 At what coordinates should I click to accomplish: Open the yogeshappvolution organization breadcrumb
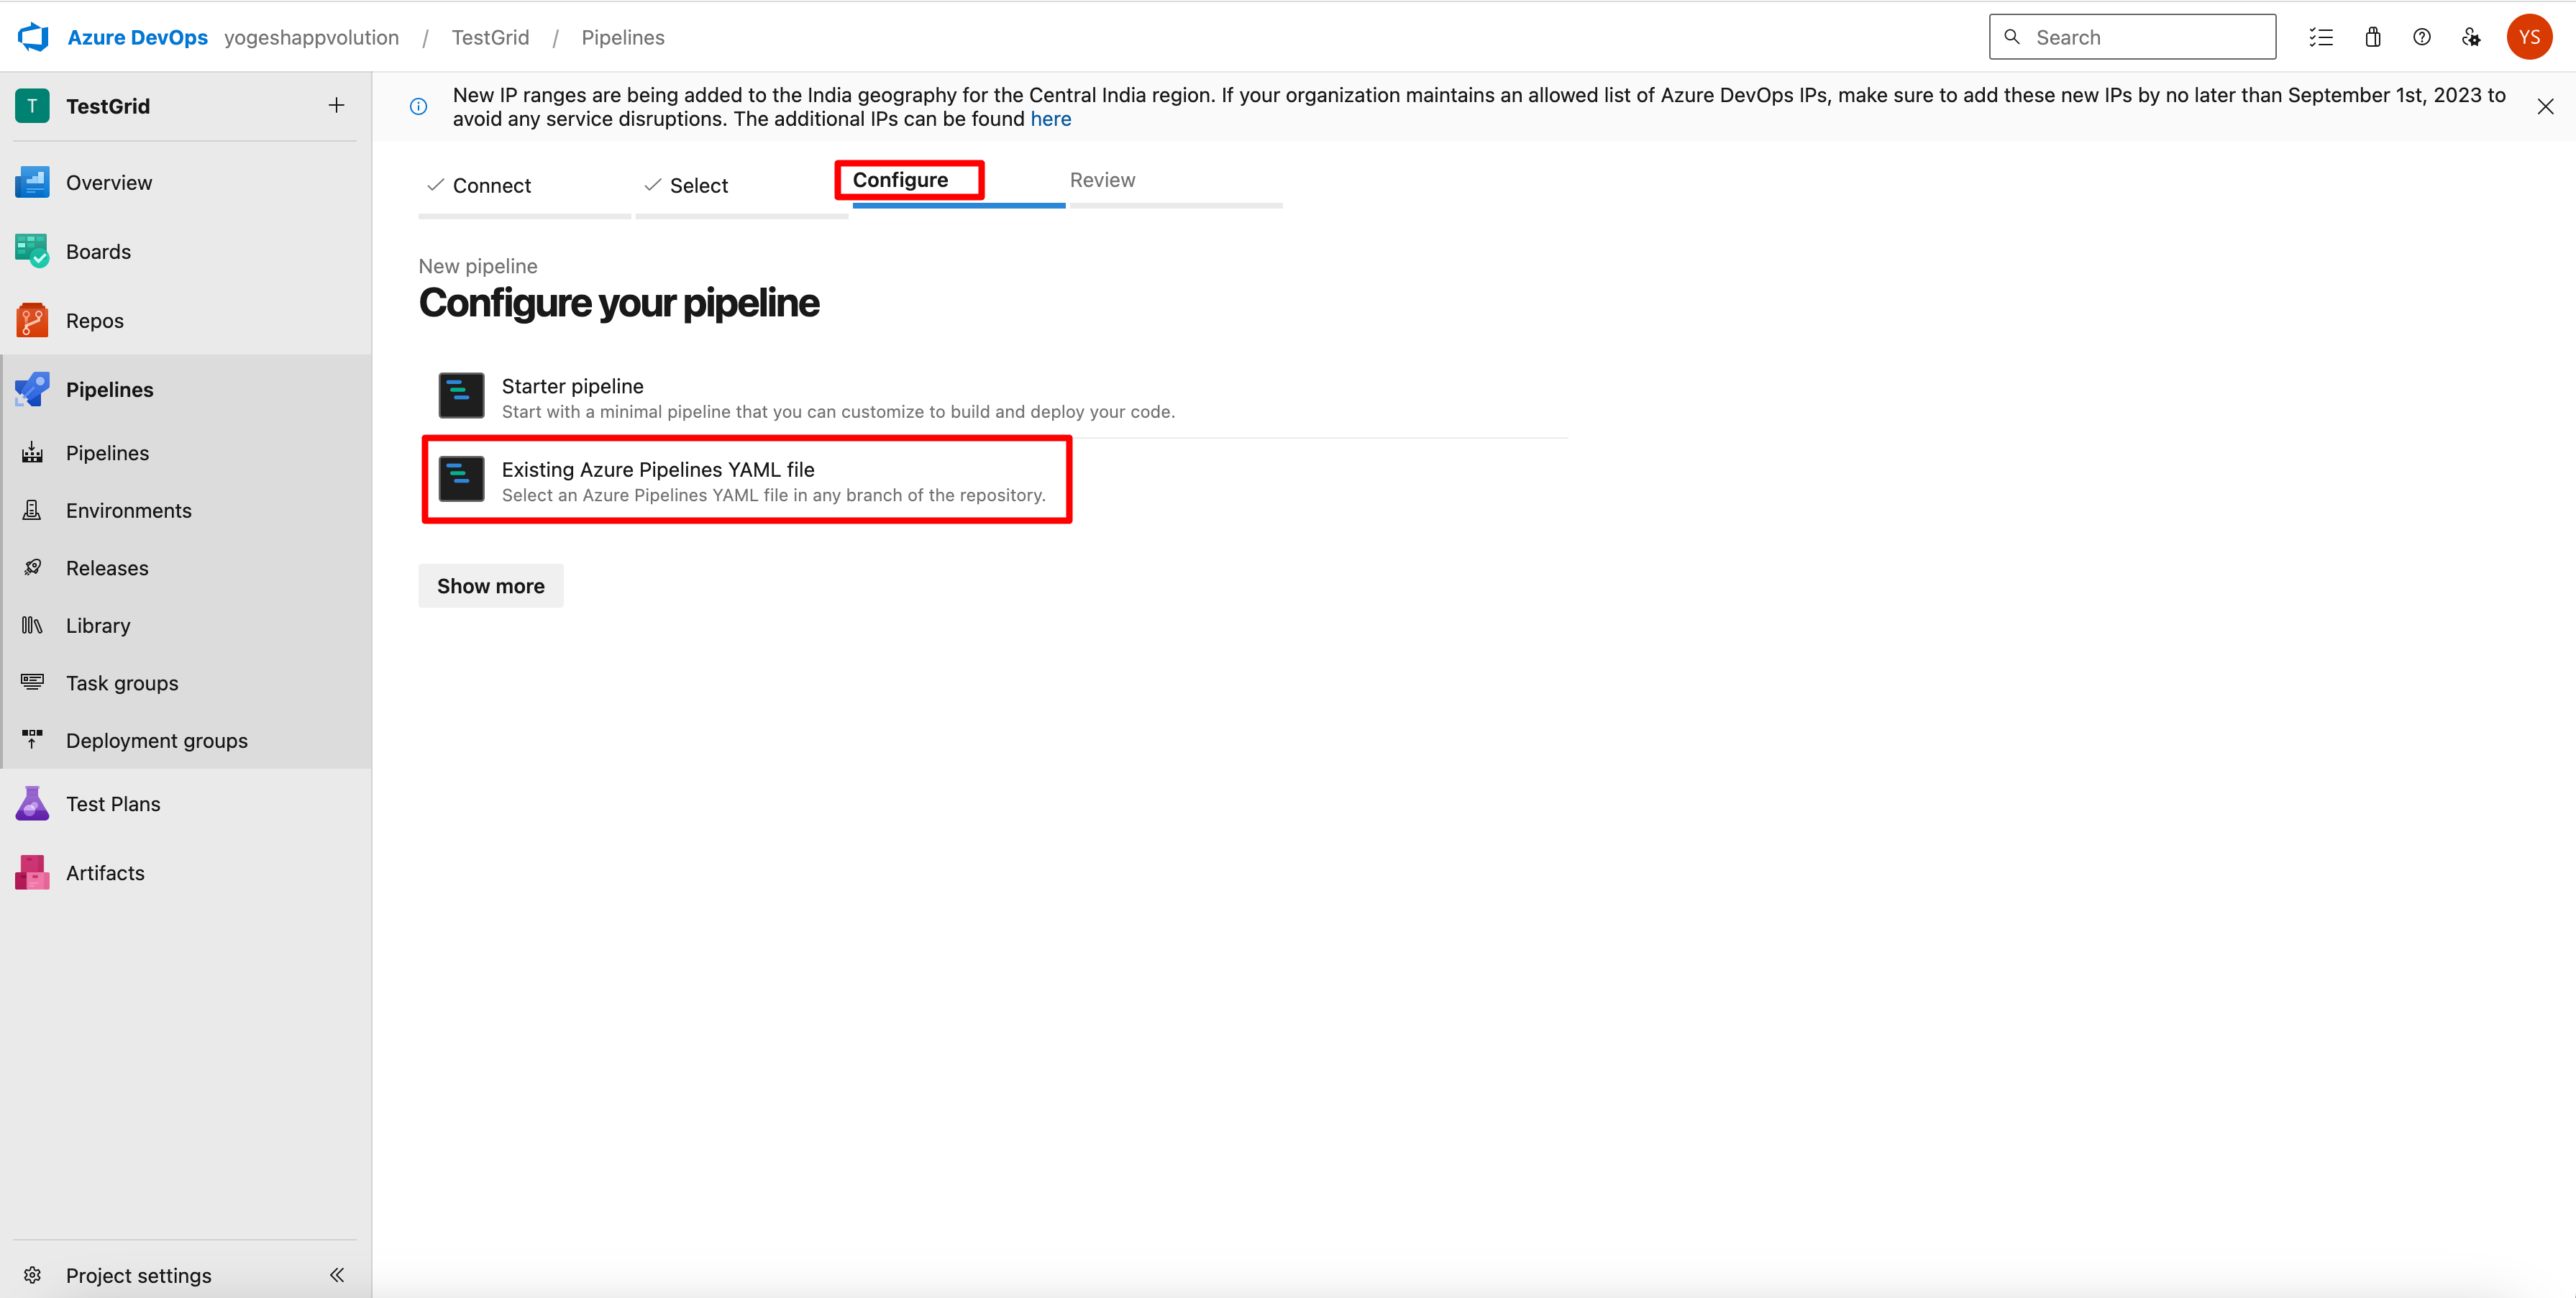(311, 37)
